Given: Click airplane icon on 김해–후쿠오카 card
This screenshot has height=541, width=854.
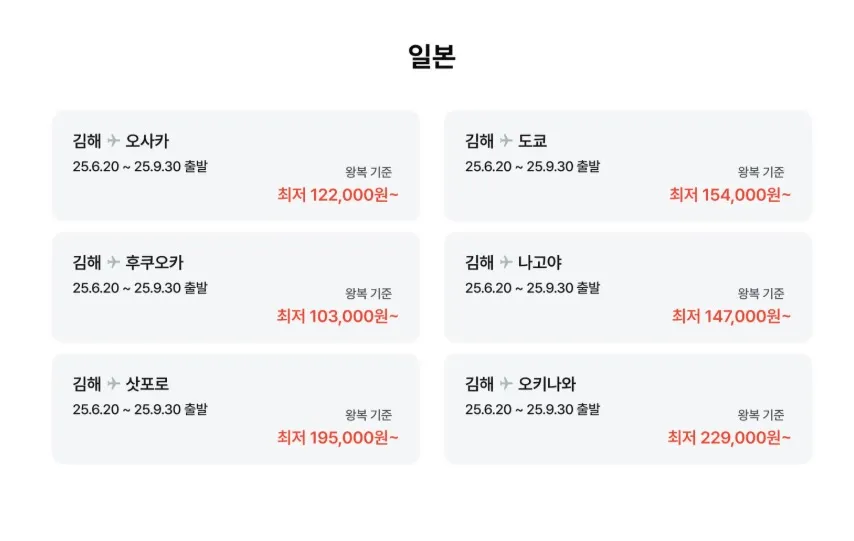Looking at the screenshot, I should 113,263.
